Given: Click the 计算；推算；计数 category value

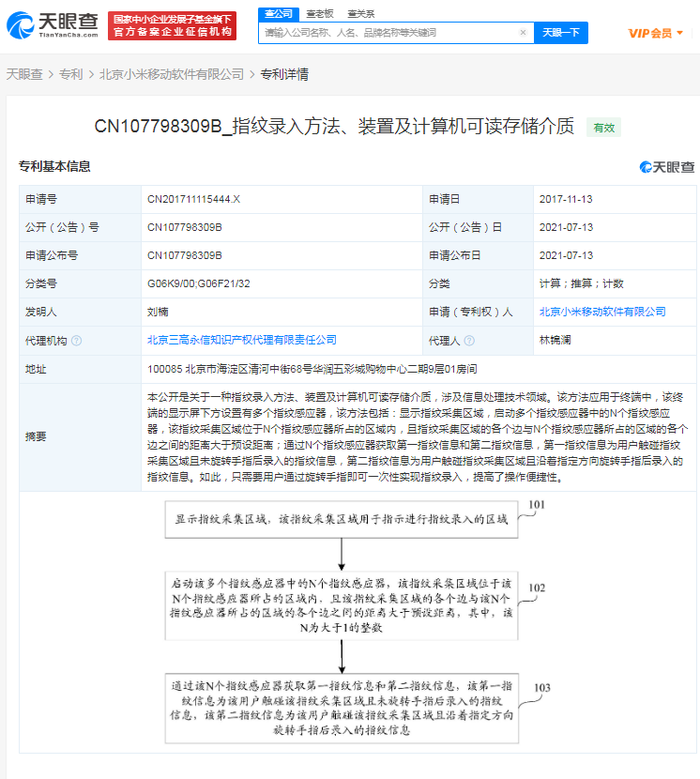Looking at the screenshot, I should 581,284.
